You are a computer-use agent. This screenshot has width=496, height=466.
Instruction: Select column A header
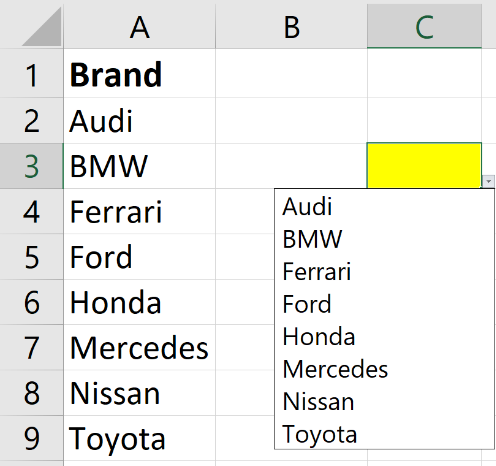coord(139,27)
